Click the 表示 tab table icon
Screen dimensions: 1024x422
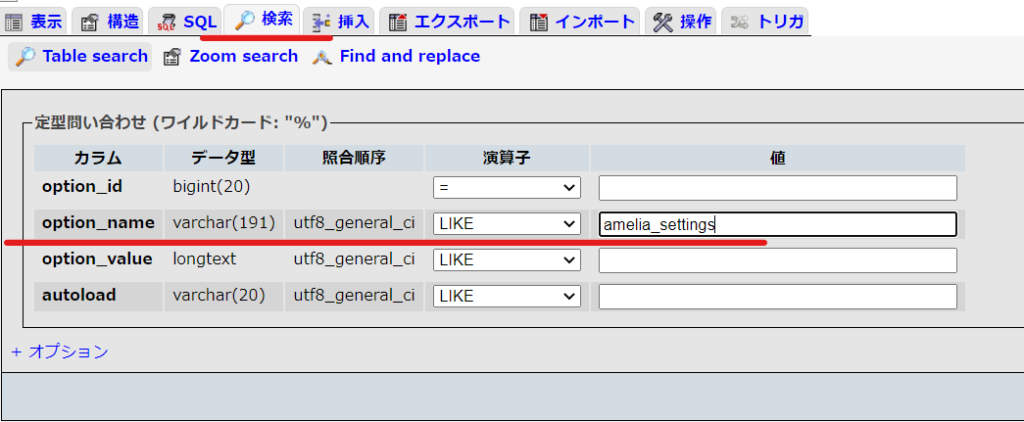[x=13, y=23]
